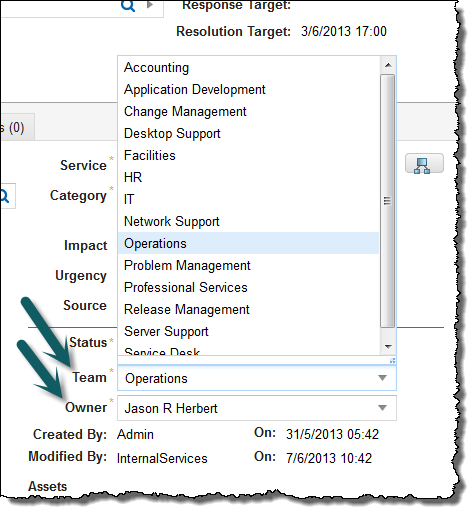This screenshot has height=514, width=476.
Task: Open the Owner dropdown arrow
Action: [x=382, y=408]
